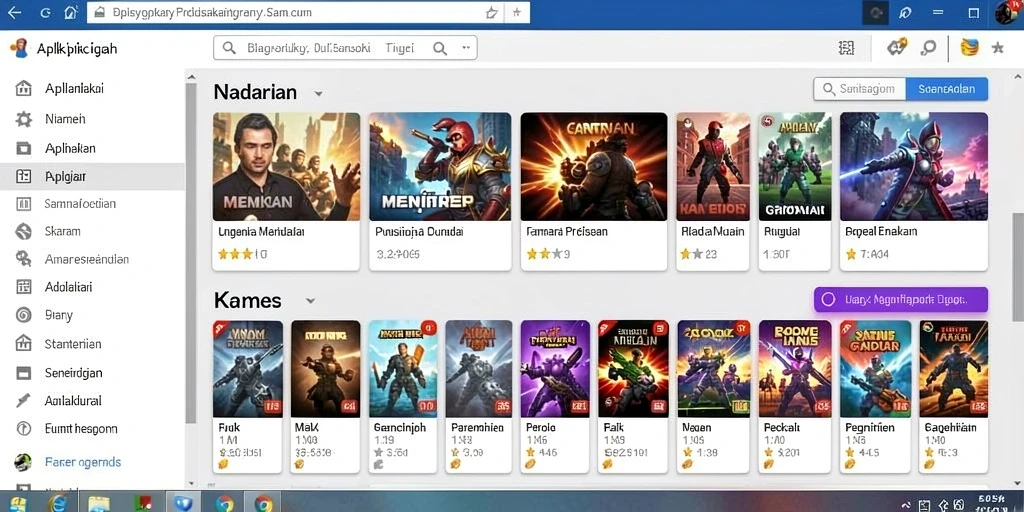
Task: Type in the store search box
Action: 345,48
